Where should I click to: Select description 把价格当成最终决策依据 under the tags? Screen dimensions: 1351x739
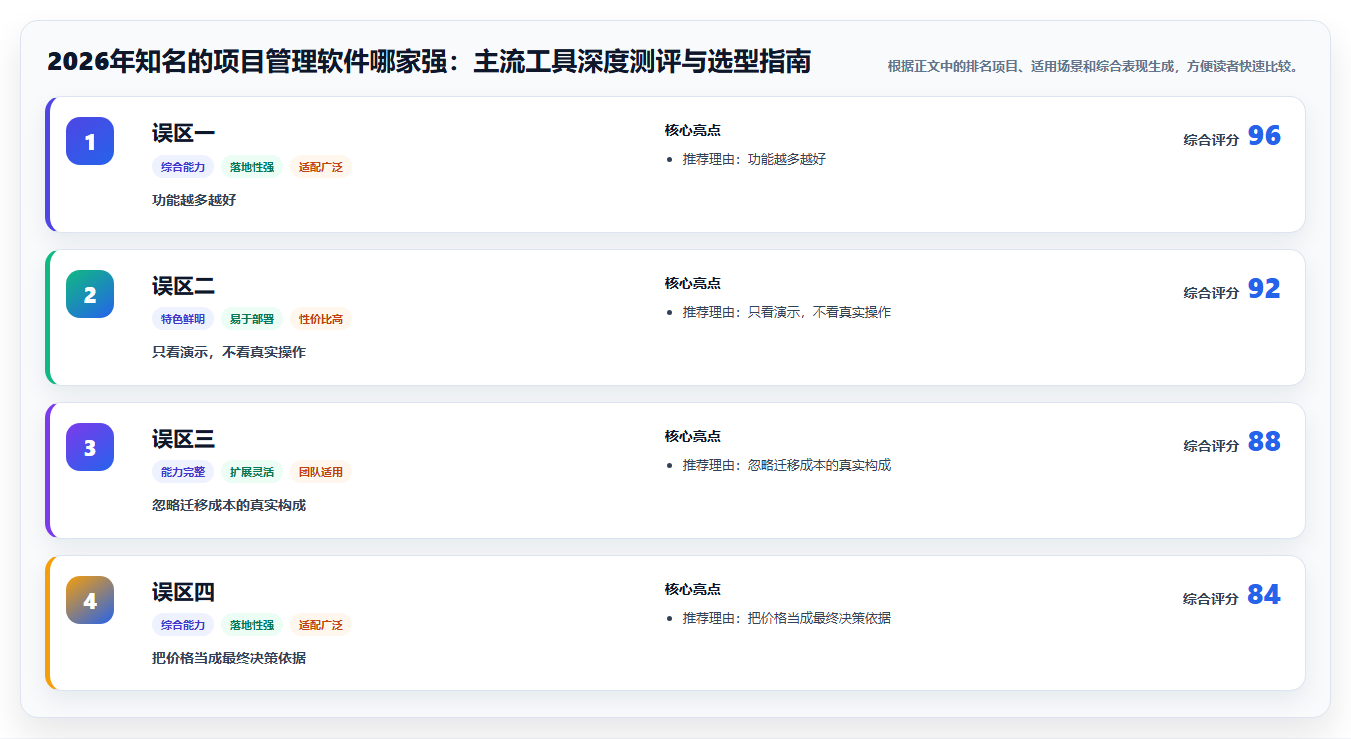pyautogui.click(x=229, y=659)
